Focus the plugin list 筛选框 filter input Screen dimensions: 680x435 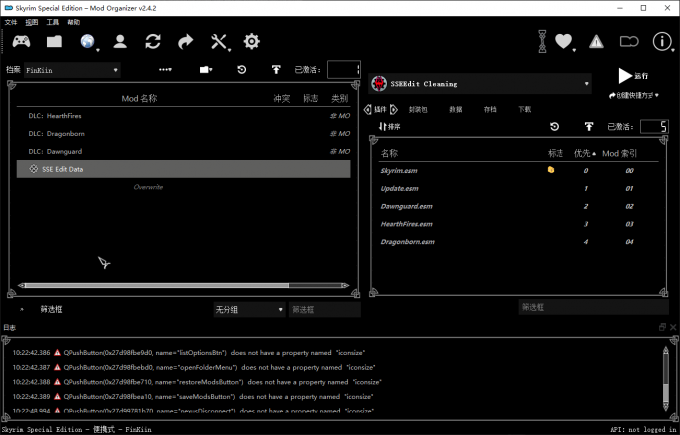click(x=593, y=307)
